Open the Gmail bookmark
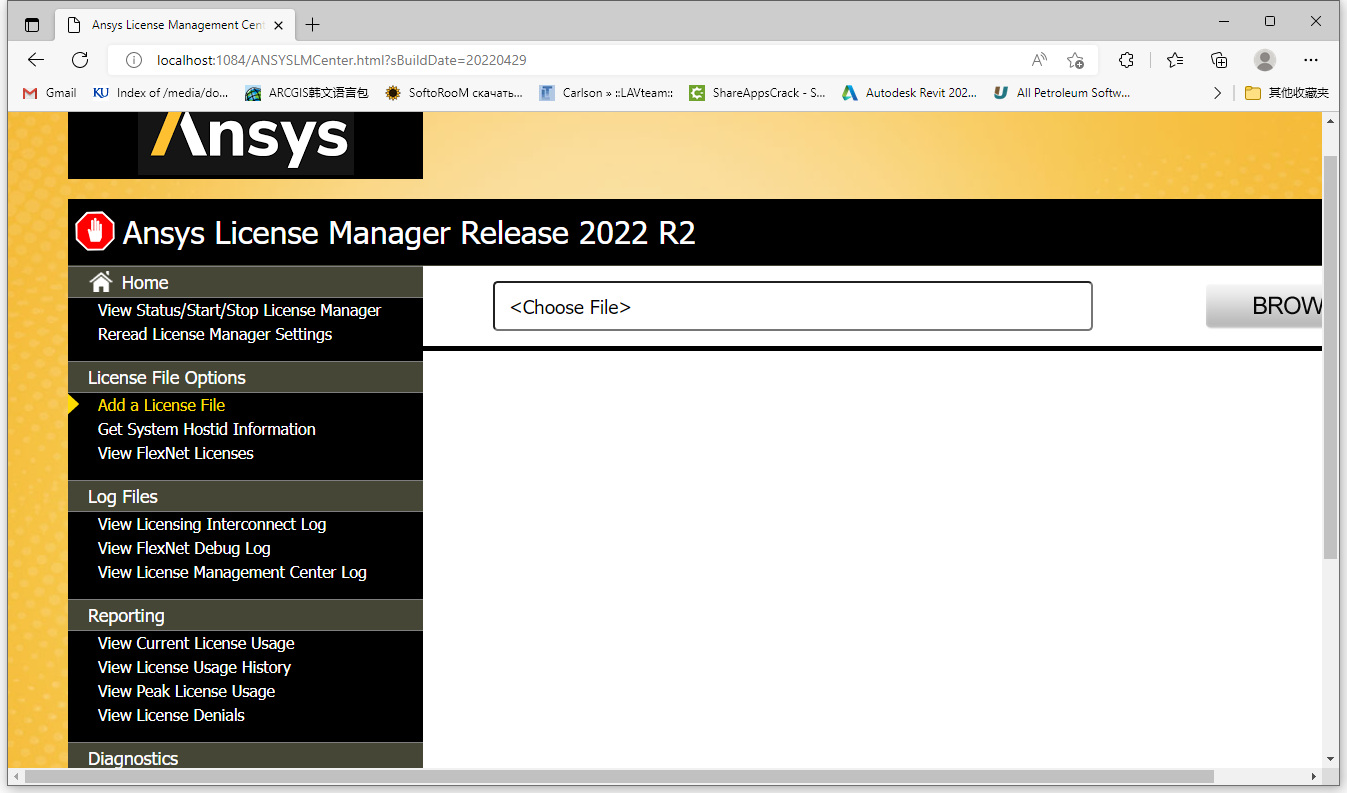The image size is (1347, 793). pos(50,93)
